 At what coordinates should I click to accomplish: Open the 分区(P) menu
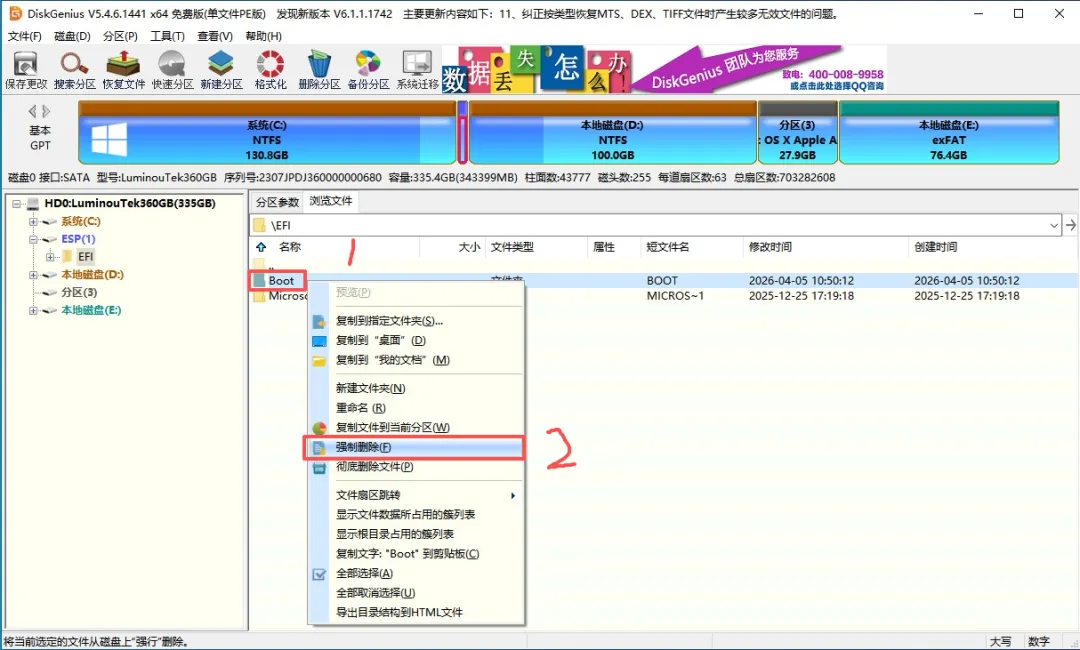(121, 36)
